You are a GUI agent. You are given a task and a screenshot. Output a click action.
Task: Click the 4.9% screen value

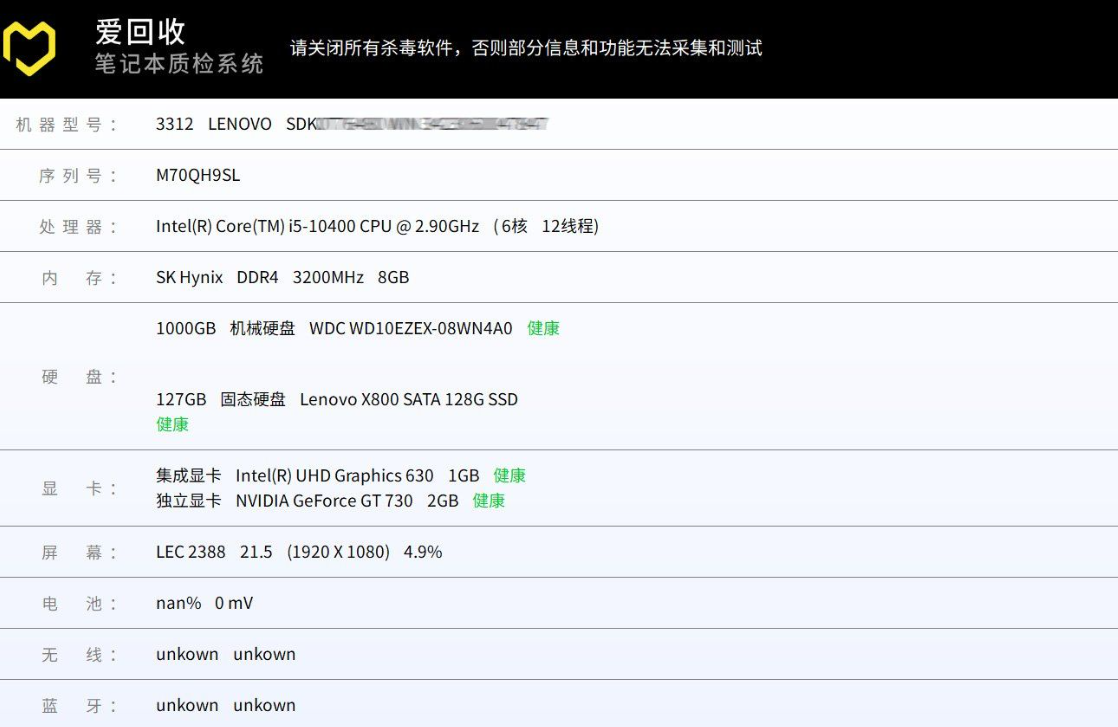(423, 552)
